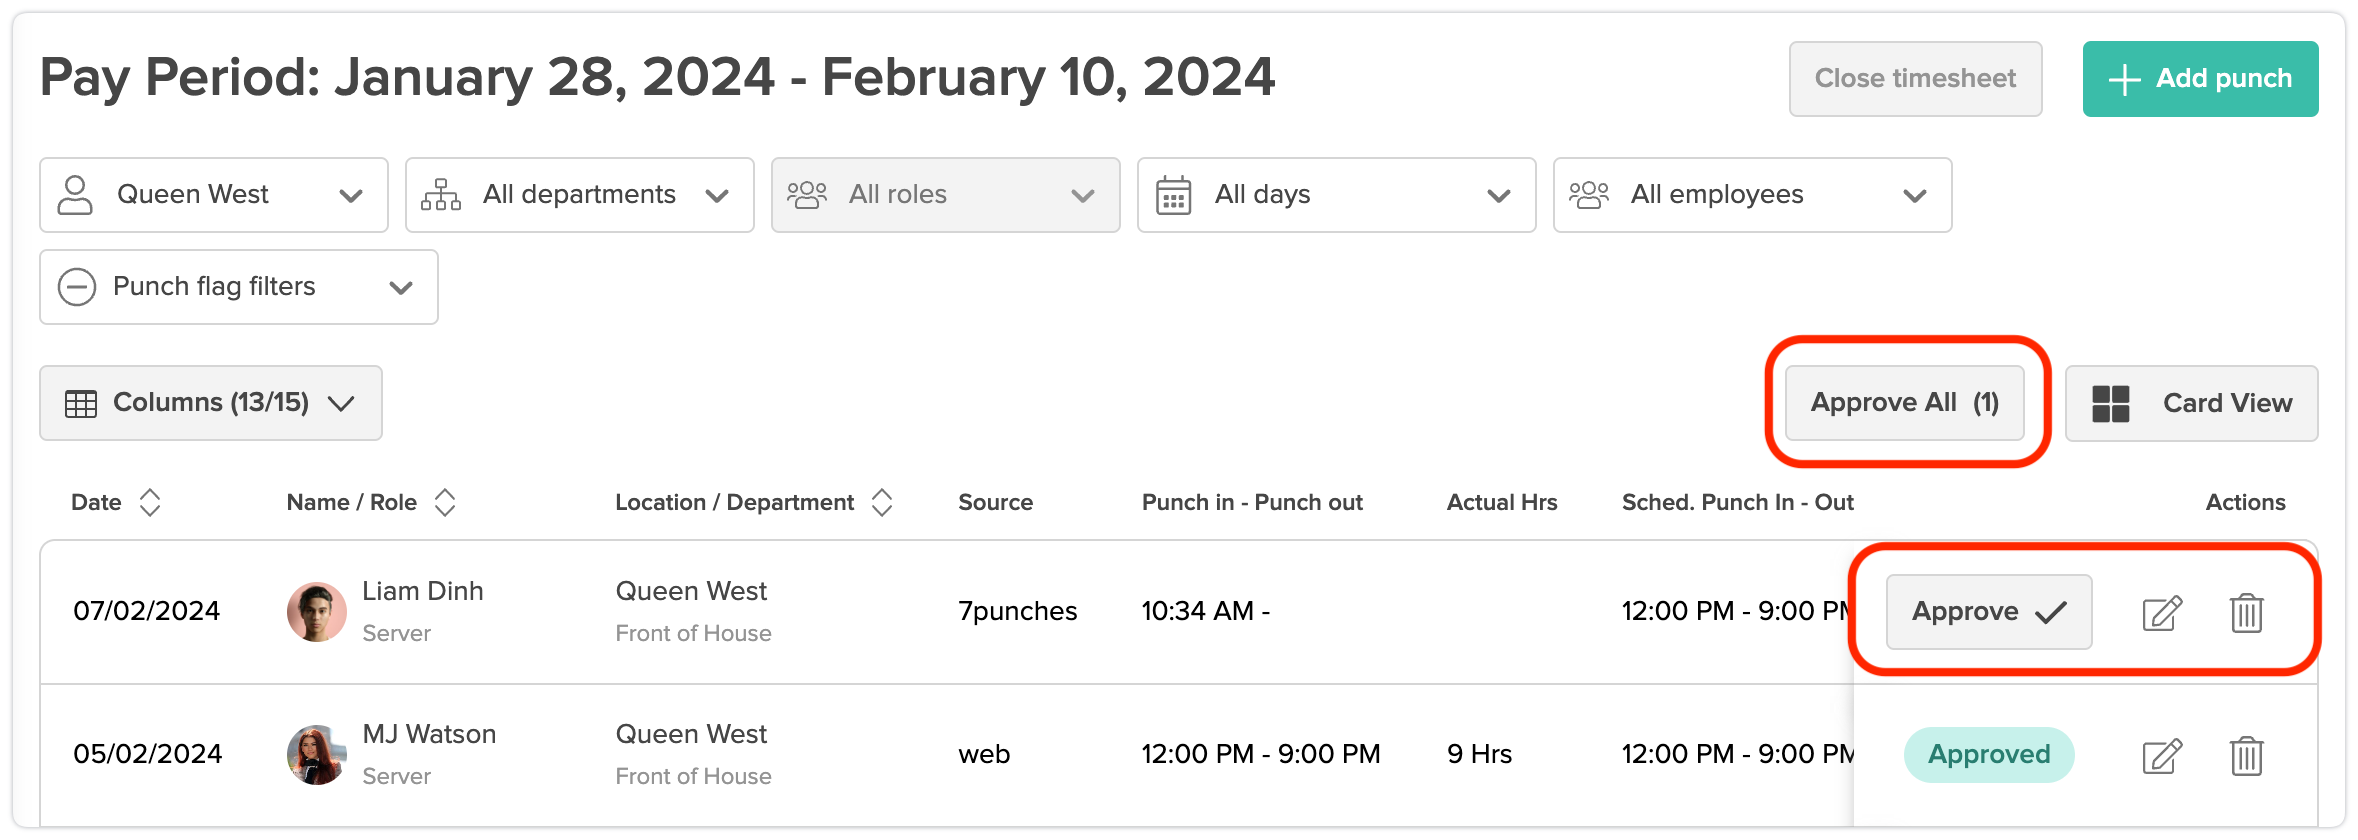Switch to Card View
Screen dimensions: 2358x840
pos(2190,403)
